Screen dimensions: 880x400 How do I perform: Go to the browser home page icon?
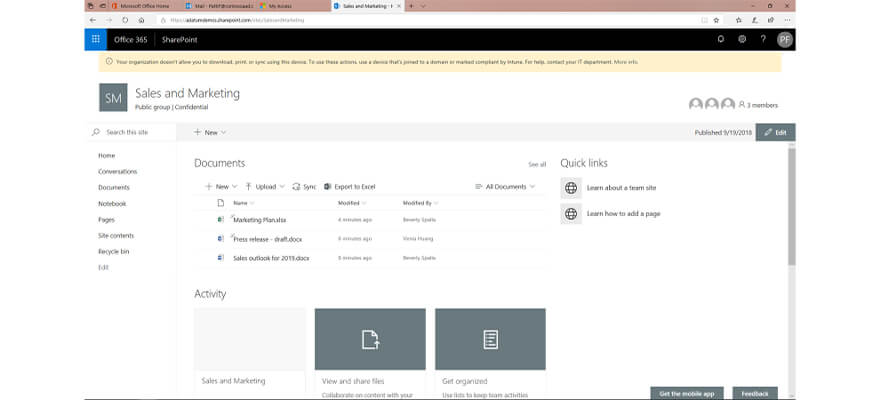click(x=141, y=20)
